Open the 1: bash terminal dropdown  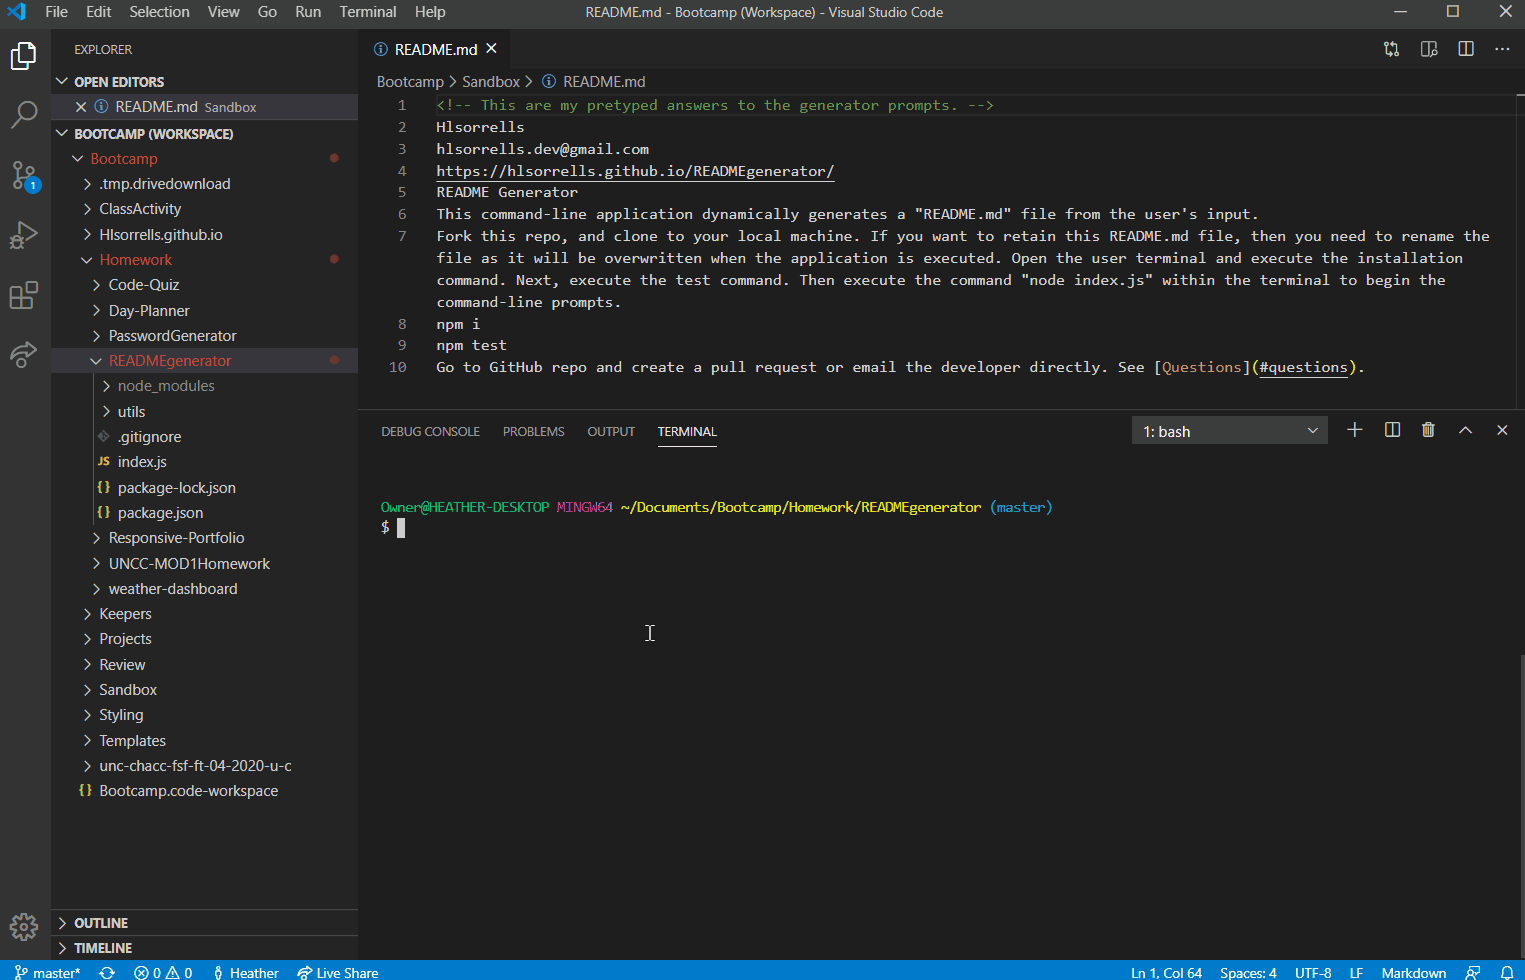tap(1230, 431)
